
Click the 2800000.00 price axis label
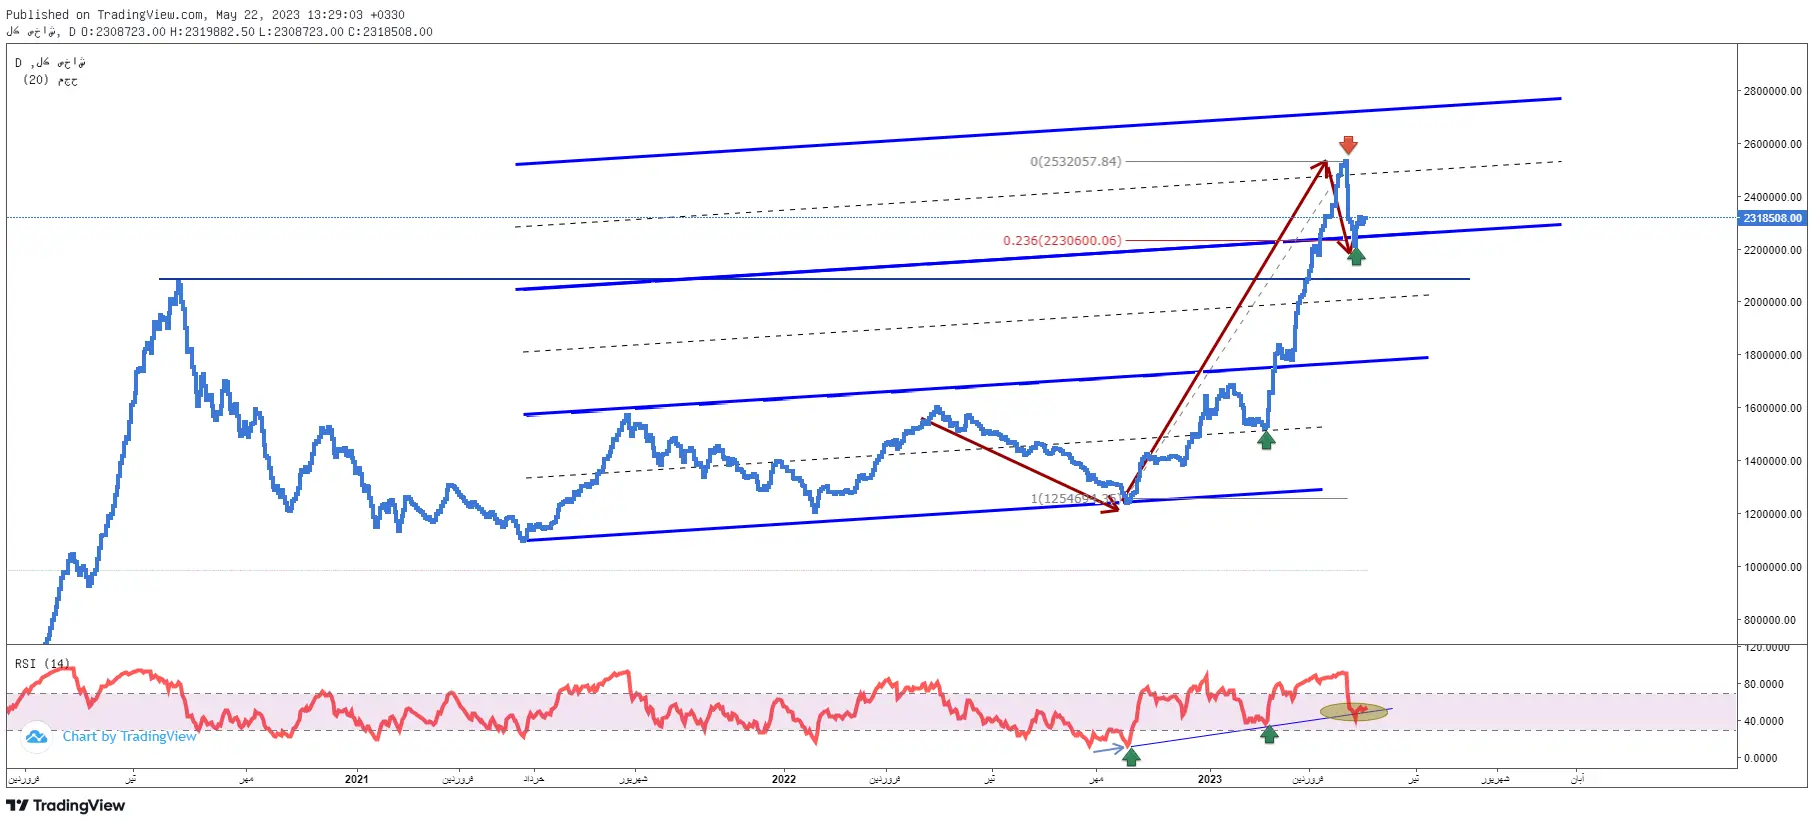click(1772, 91)
